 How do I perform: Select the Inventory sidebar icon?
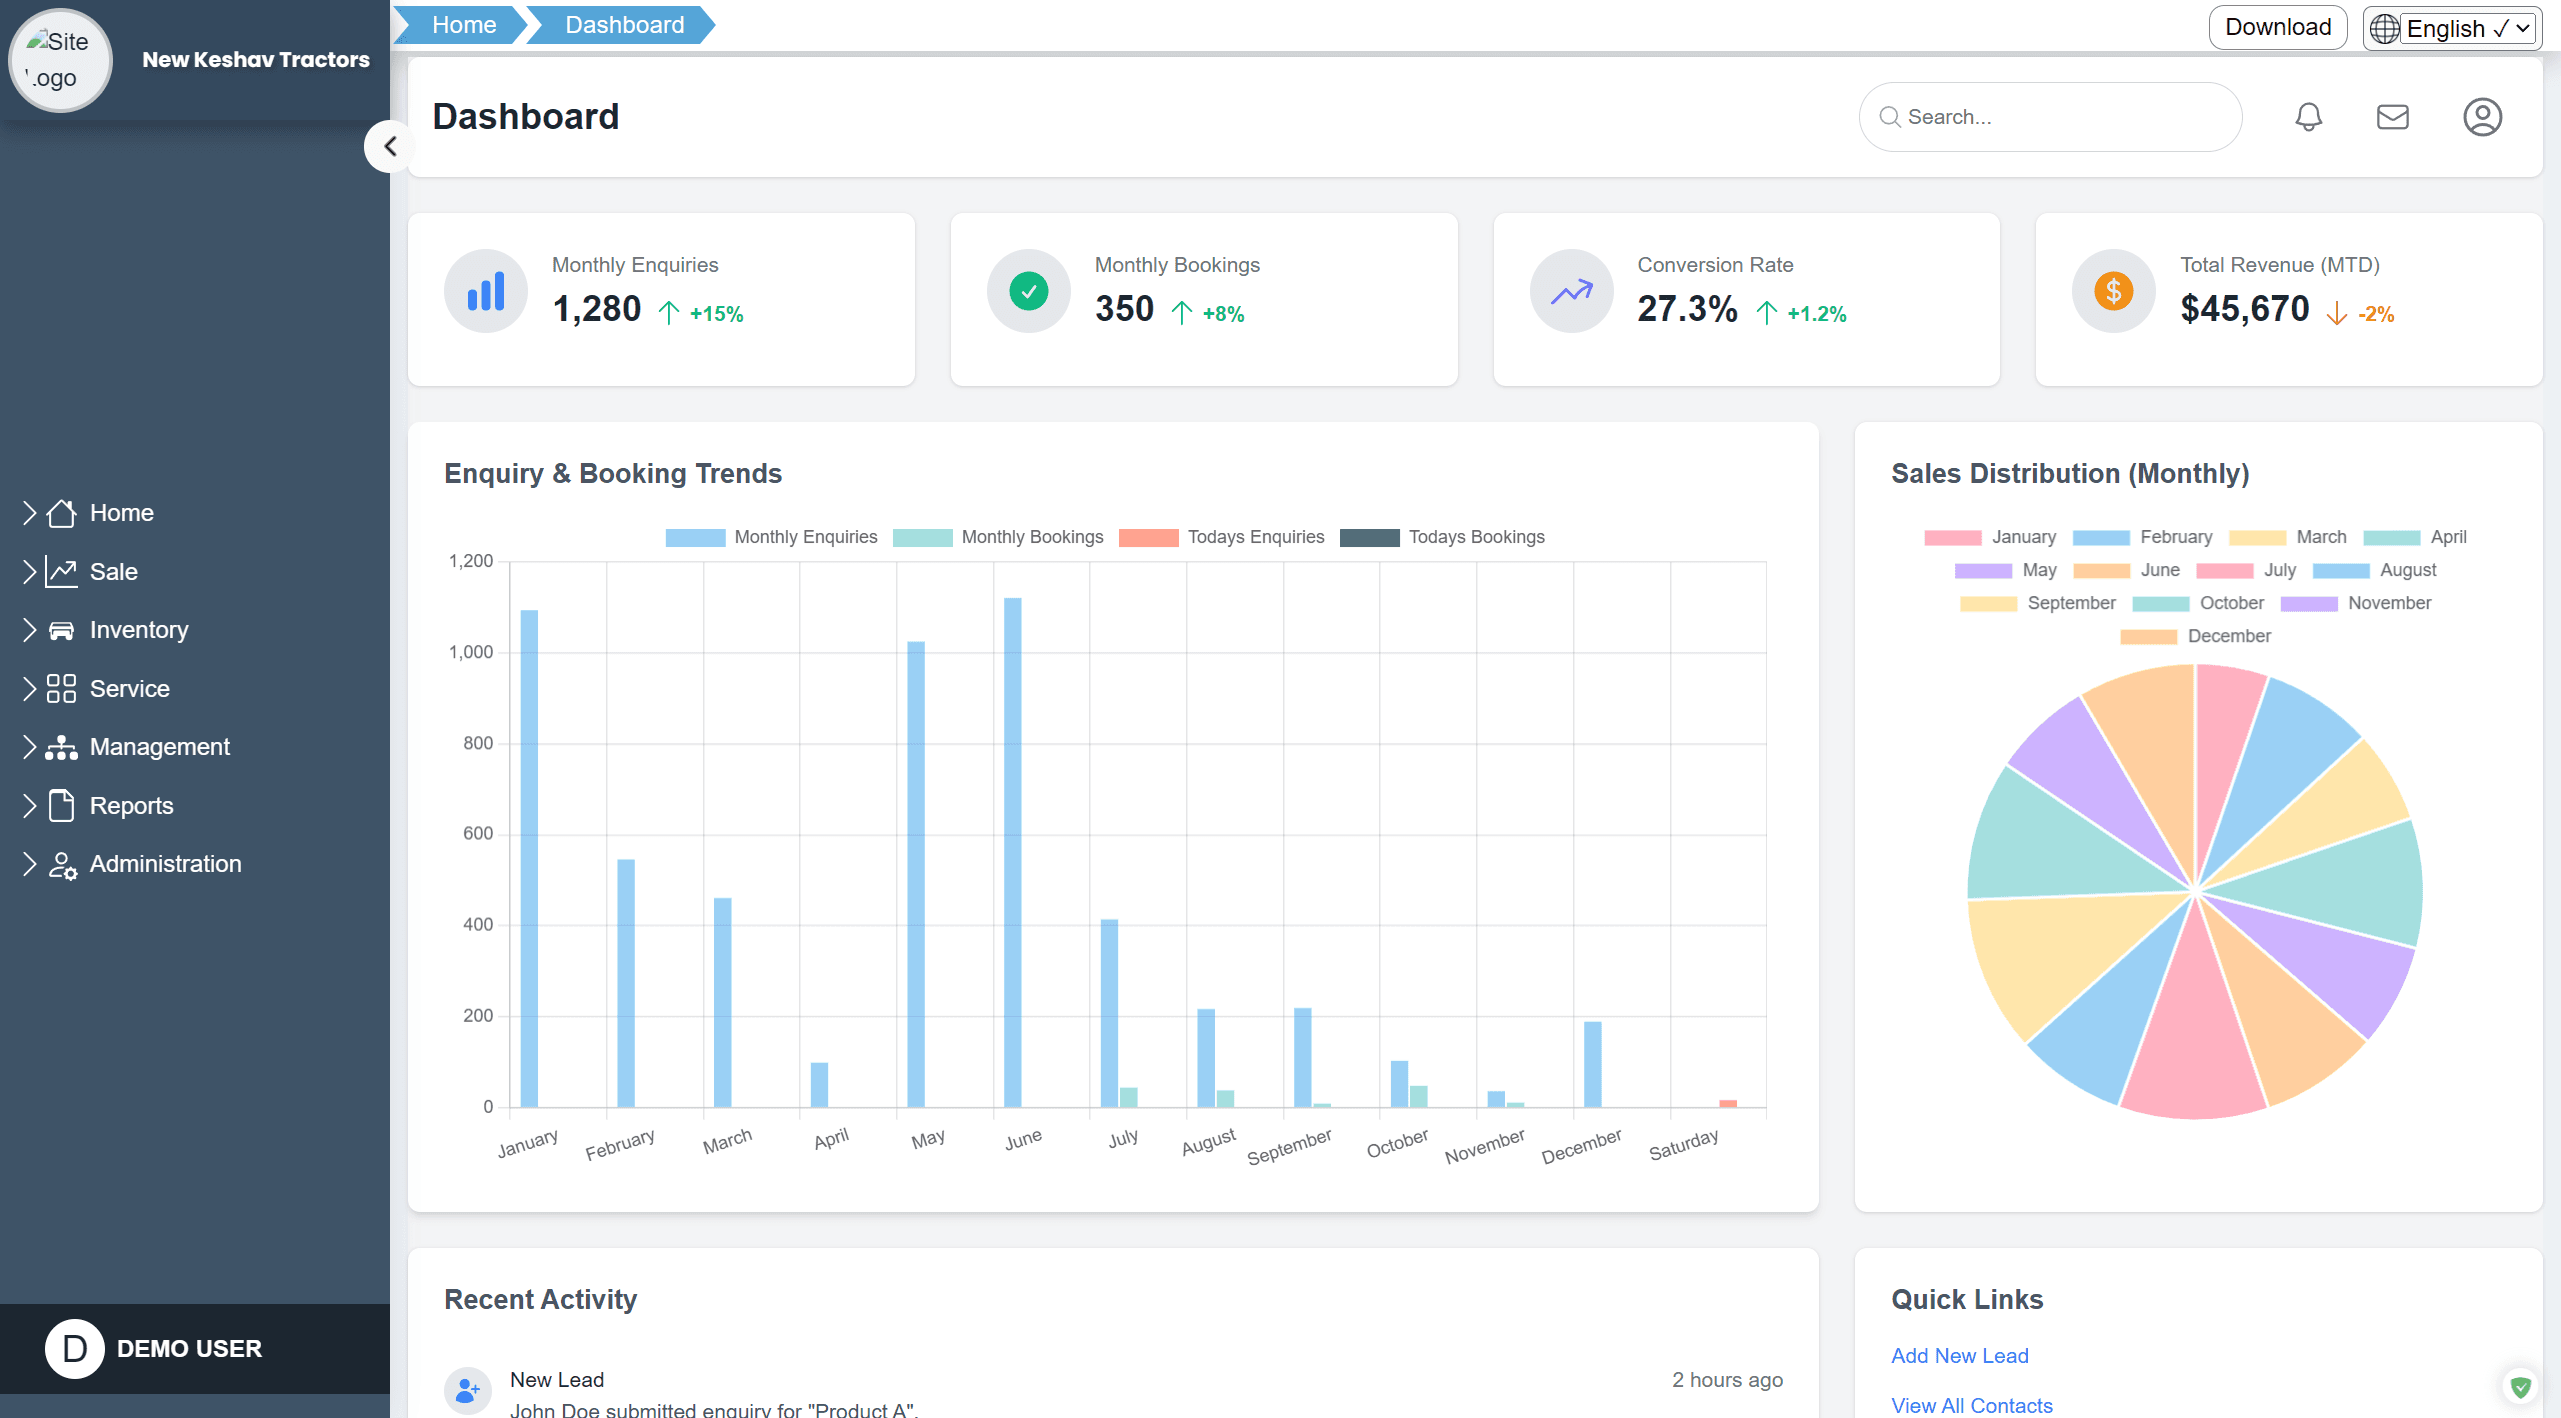[x=62, y=629]
